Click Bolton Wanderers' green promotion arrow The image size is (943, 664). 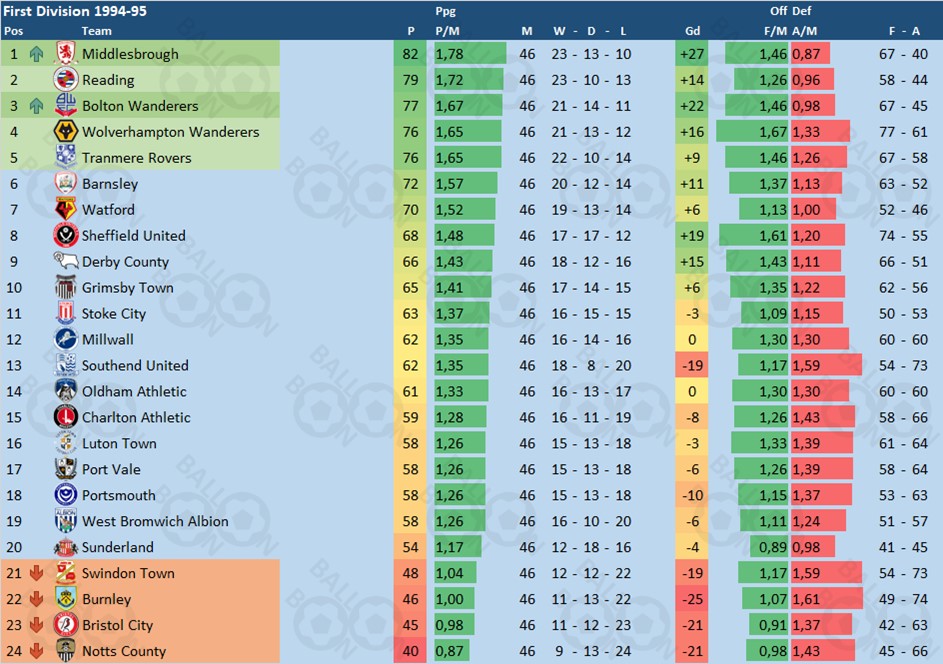point(36,106)
